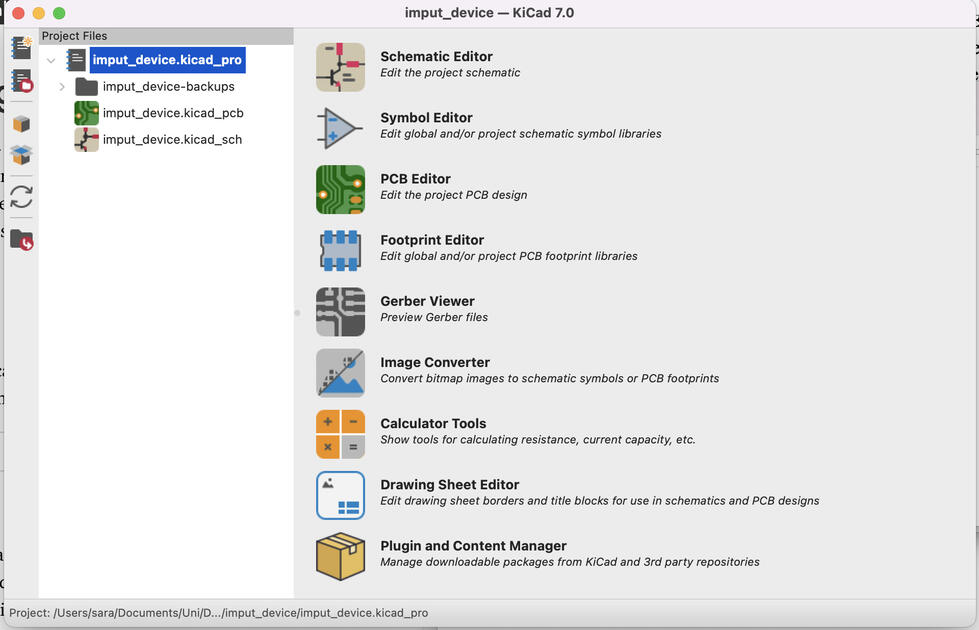979x630 pixels.
Task: Click the window title 'imput_device — KiCad 7.0'
Action: (490, 12)
